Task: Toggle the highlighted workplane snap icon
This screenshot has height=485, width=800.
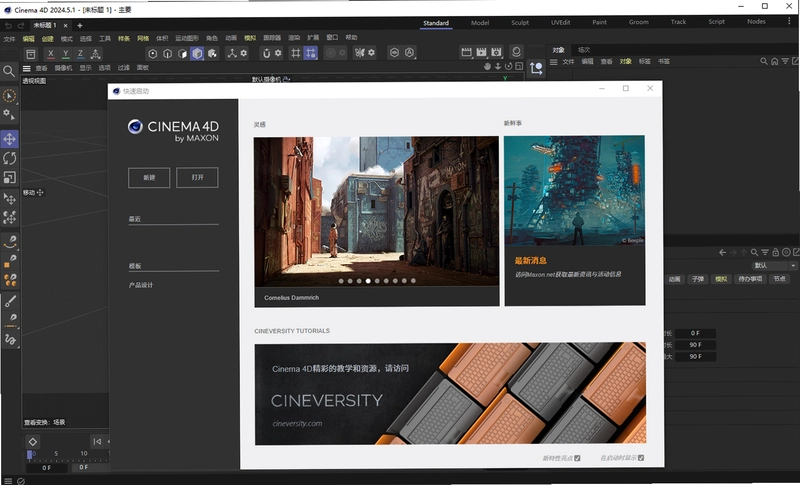Action: [310, 53]
